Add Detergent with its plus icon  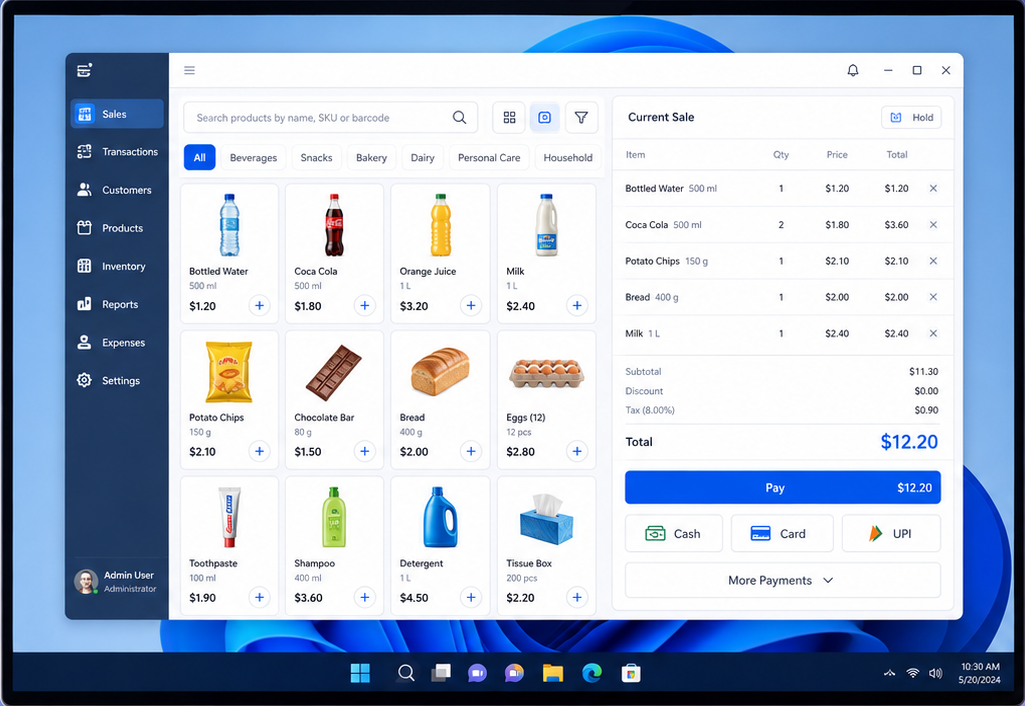point(471,597)
